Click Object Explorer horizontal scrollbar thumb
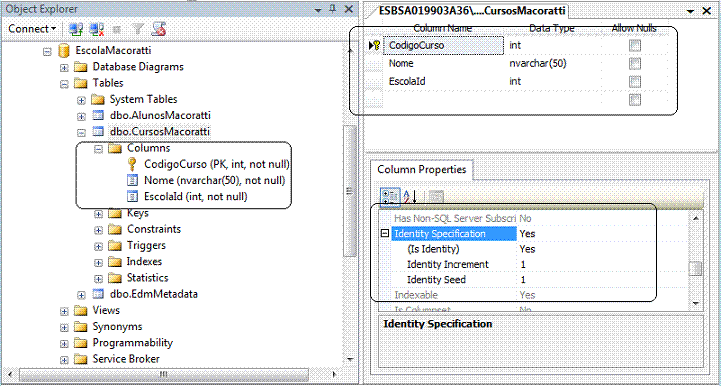This screenshot has height=386, width=721. click(x=164, y=374)
